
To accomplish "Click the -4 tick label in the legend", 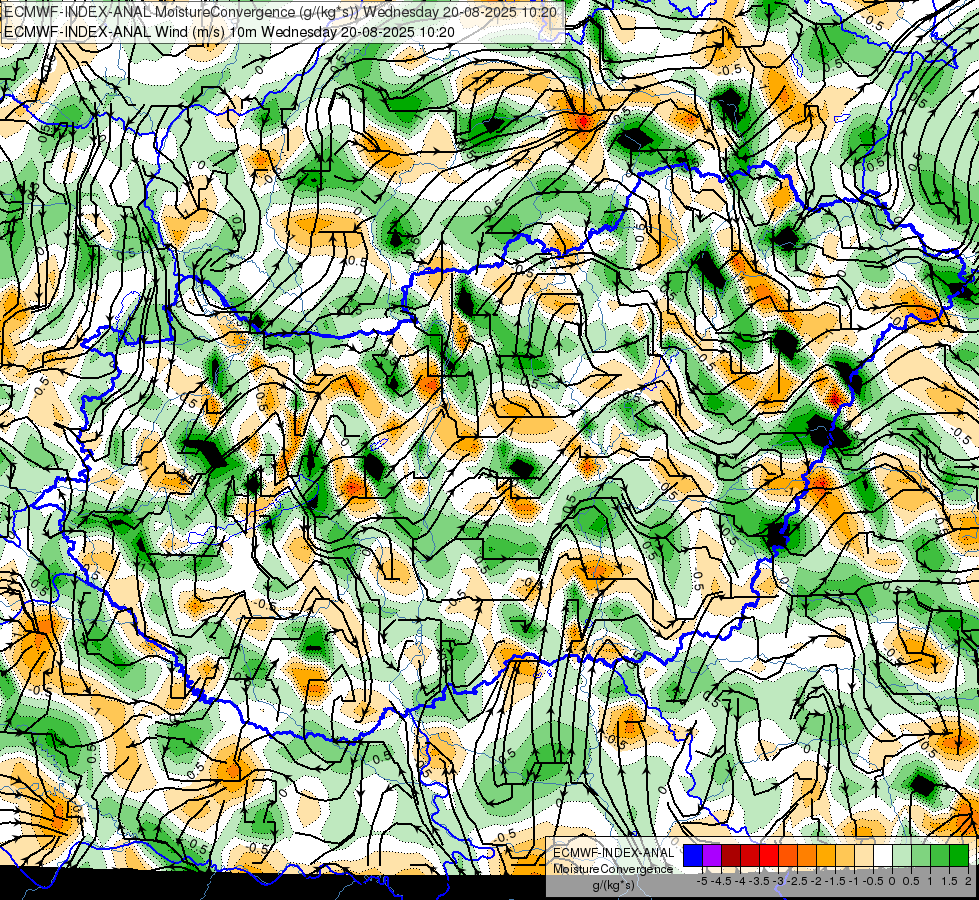I will (x=740, y=881).
